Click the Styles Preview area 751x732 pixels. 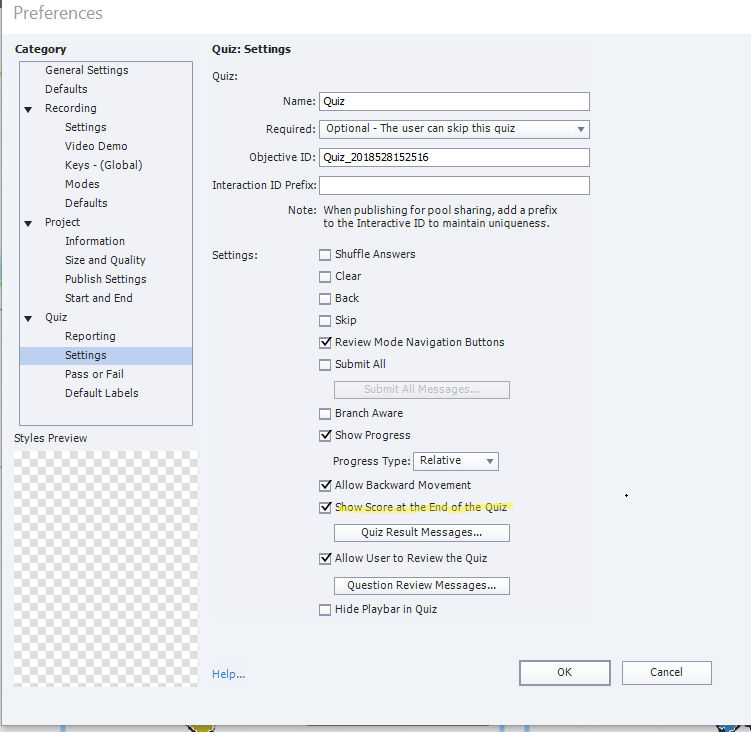106,569
